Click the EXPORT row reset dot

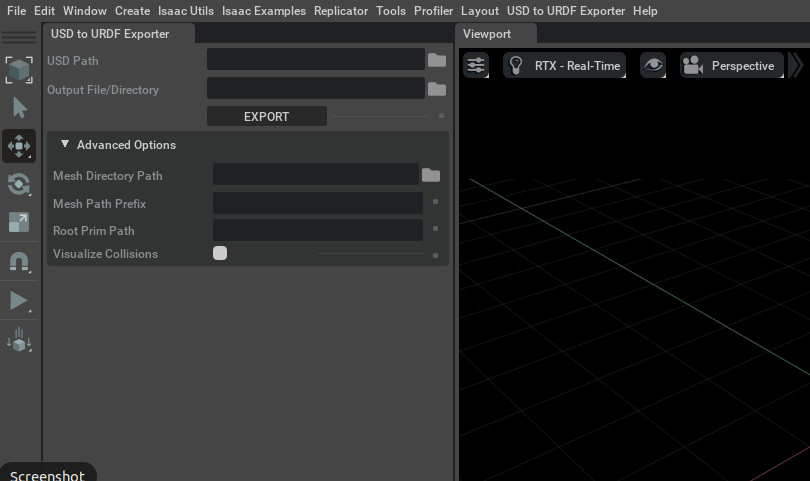pyautogui.click(x=441, y=116)
